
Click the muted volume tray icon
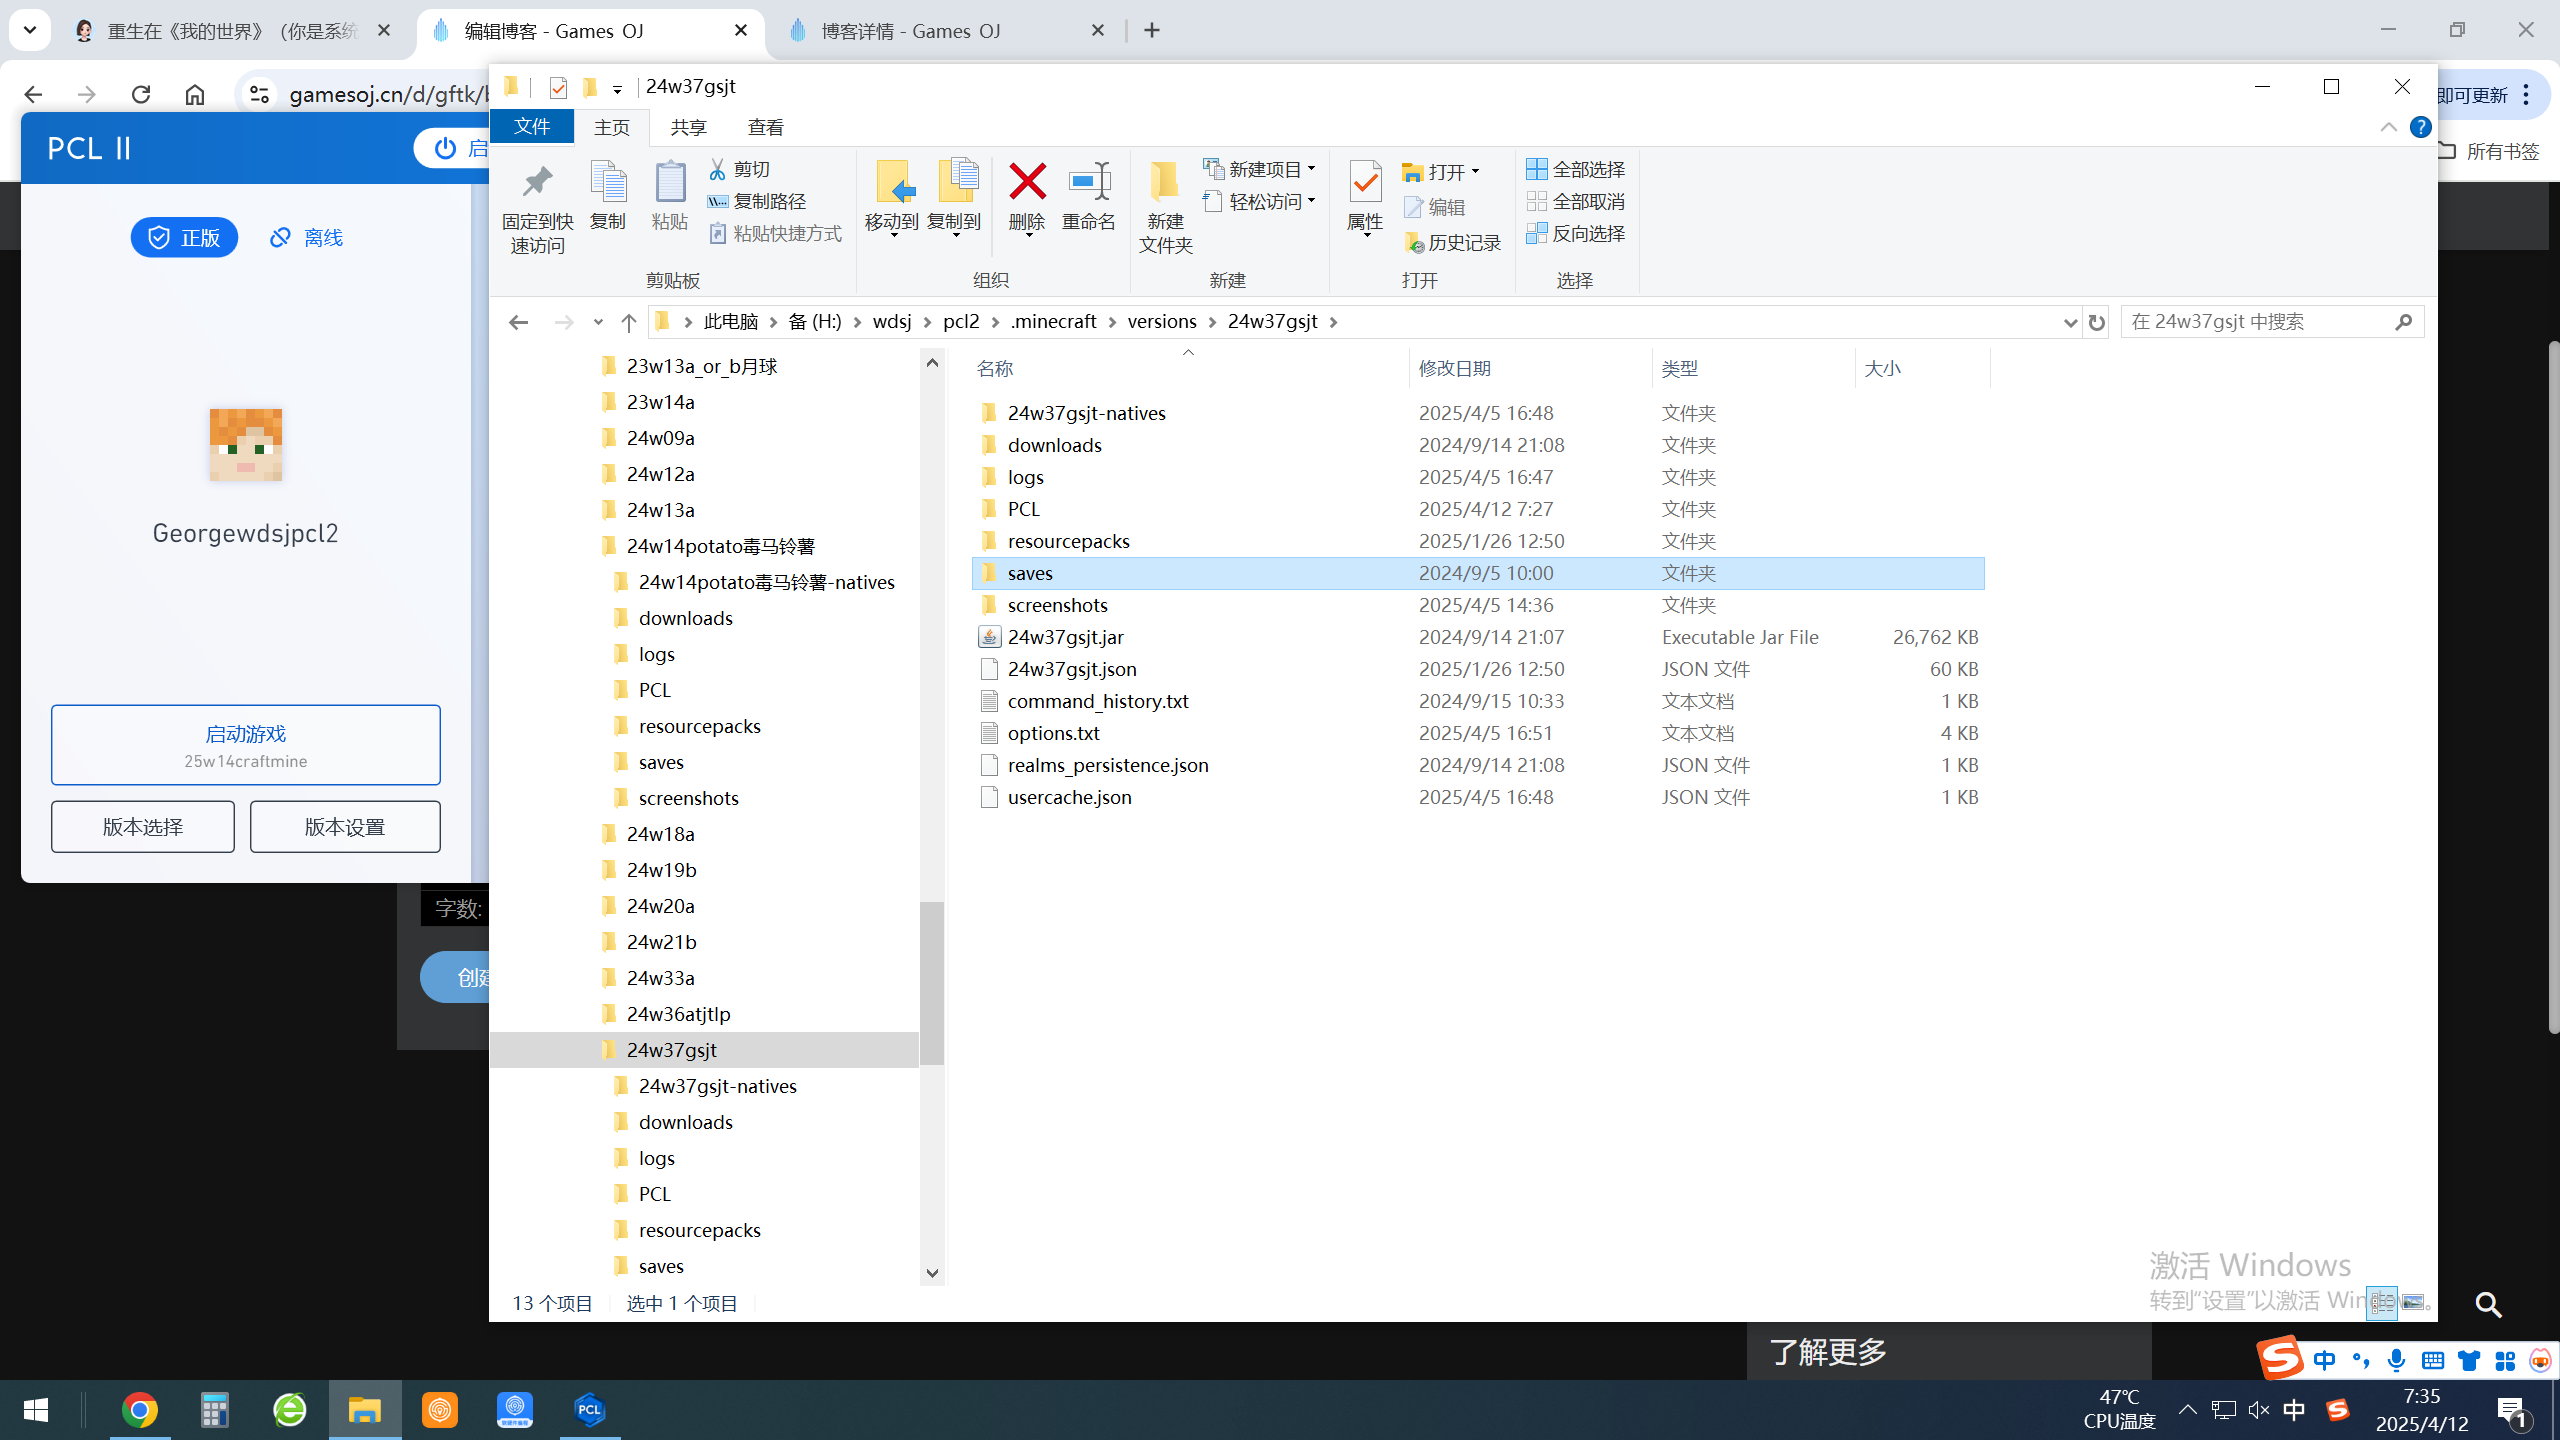click(x=2258, y=1410)
